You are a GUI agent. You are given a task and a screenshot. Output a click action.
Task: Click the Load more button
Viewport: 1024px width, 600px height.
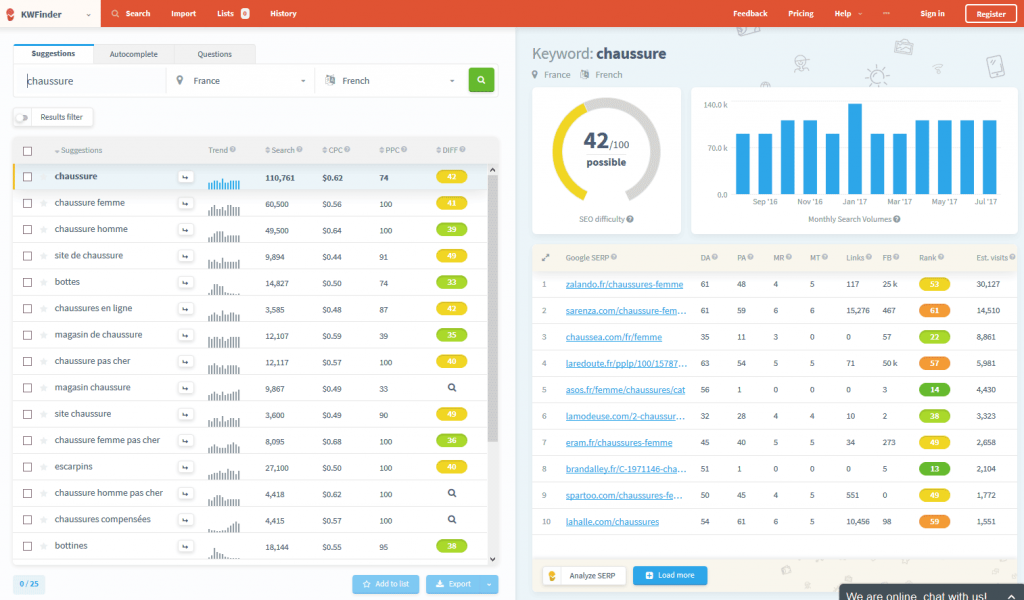click(670, 575)
